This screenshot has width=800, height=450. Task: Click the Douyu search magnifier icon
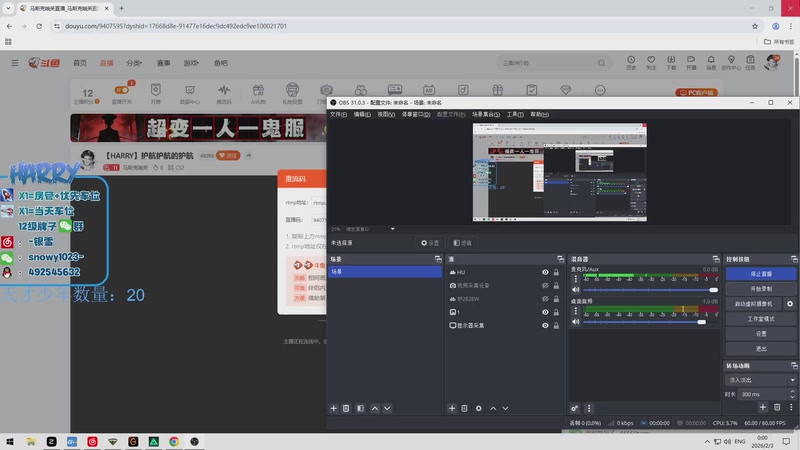click(x=602, y=63)
